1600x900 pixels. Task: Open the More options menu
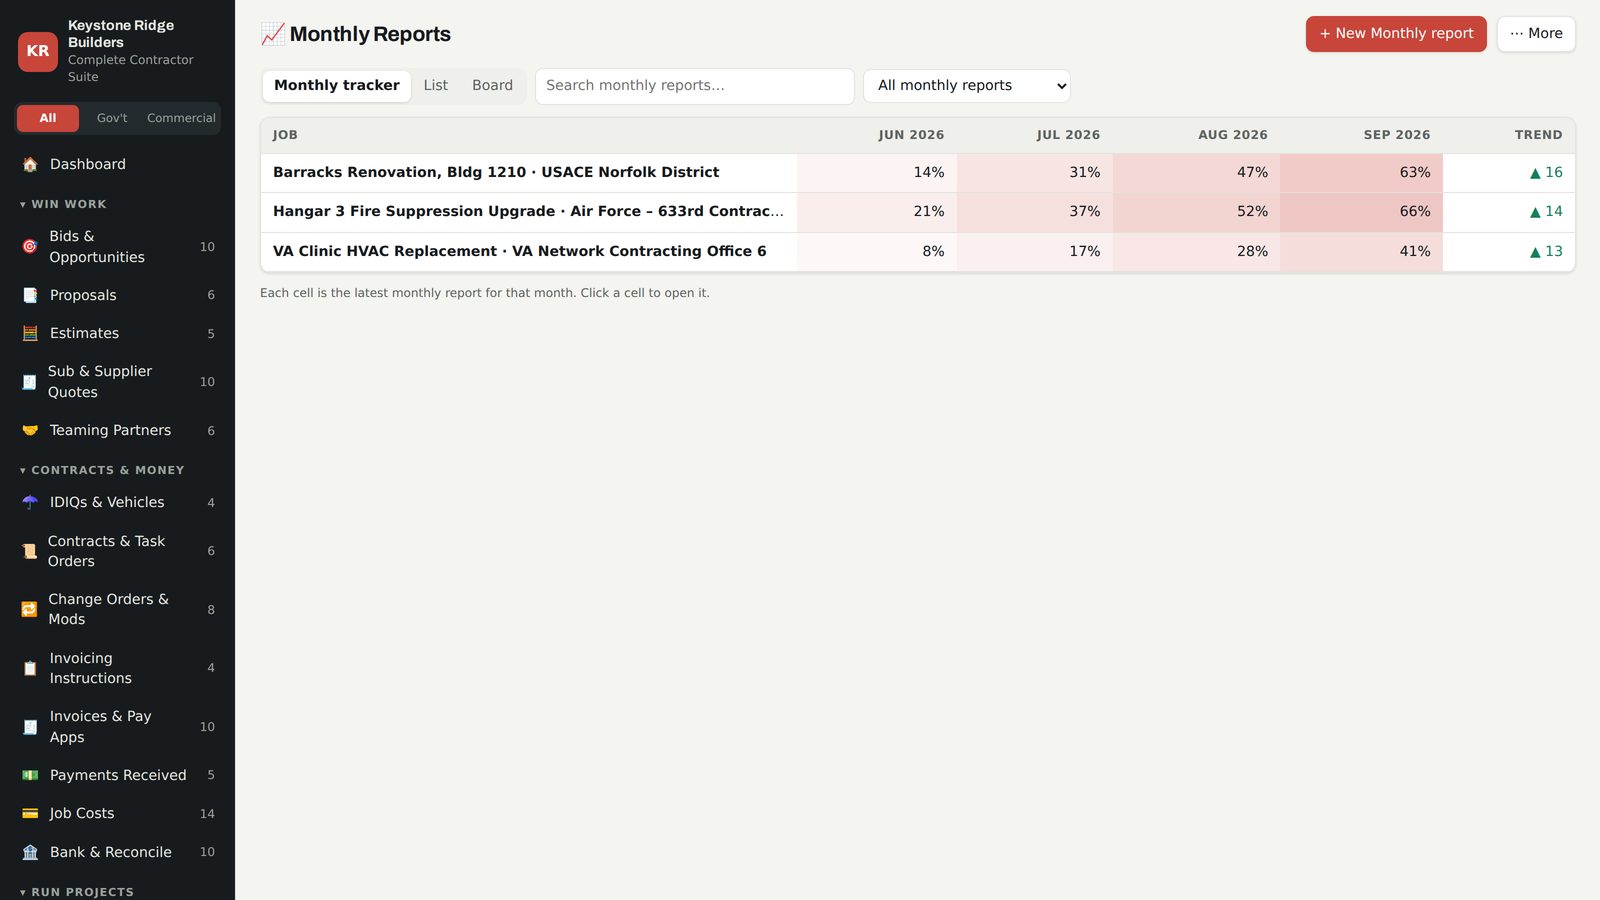tap(1536, 34)
